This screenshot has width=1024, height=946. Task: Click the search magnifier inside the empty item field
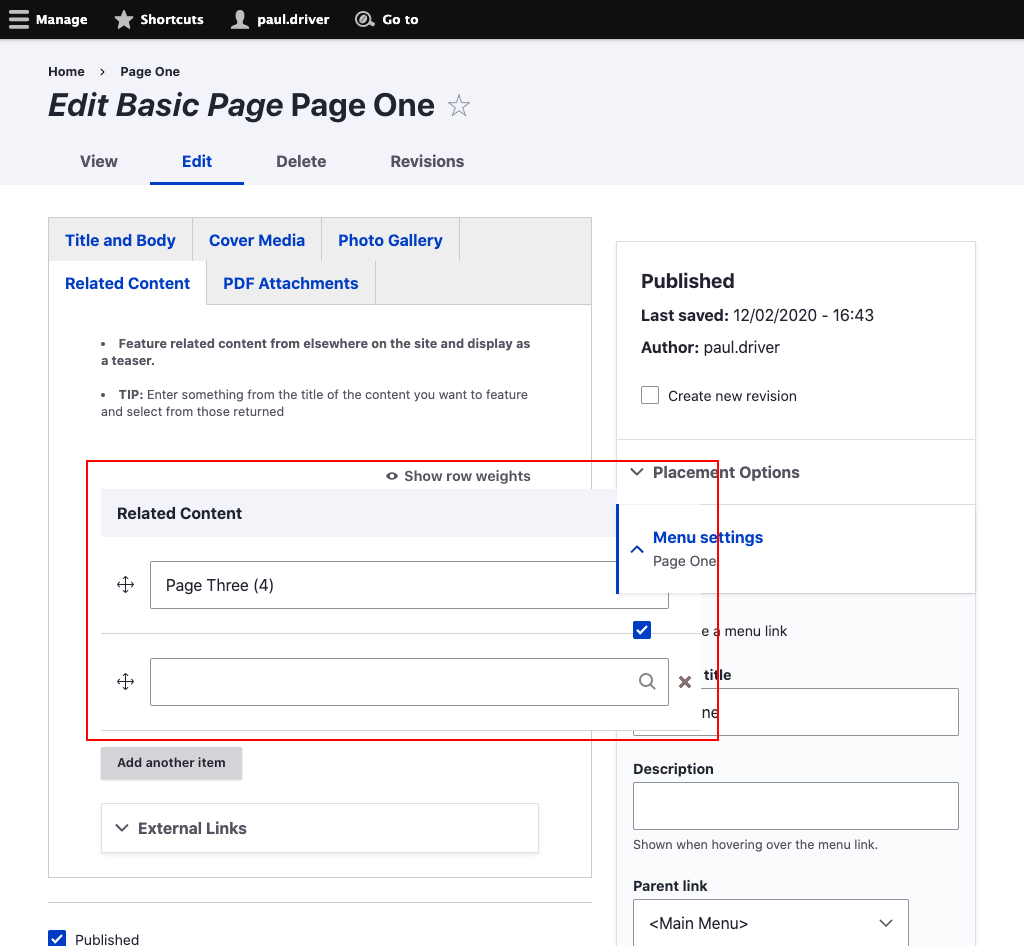pos(646,681)
